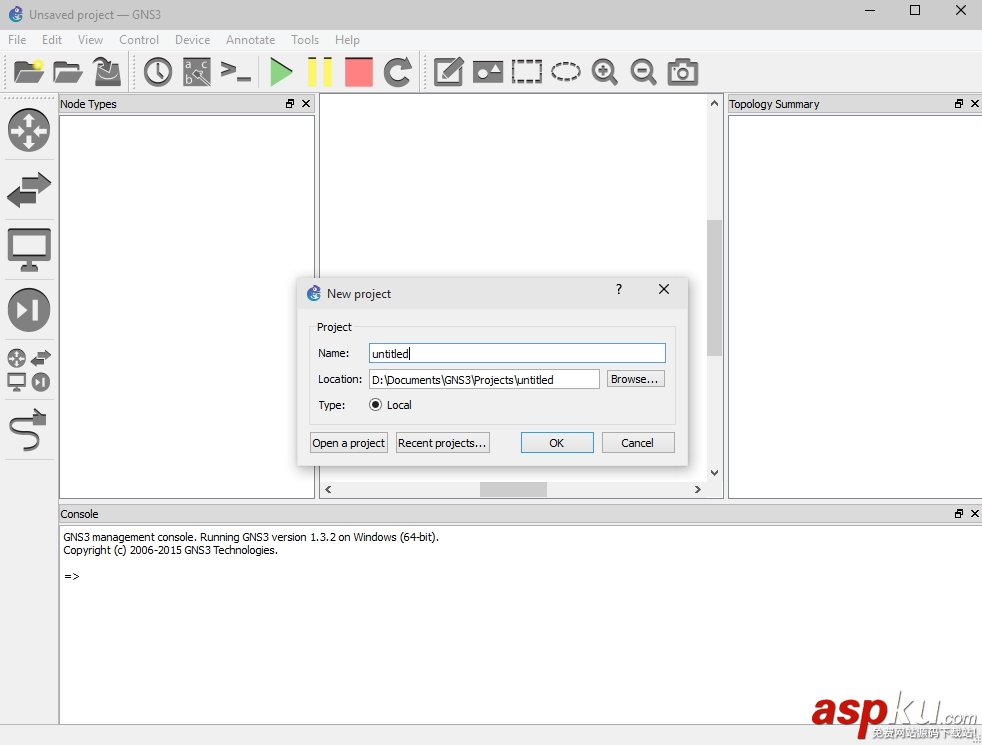Click workspace scroll right arrow
The width and height of the screenshot is (982, 745).
pyautogui.click(x=698, y=489)
